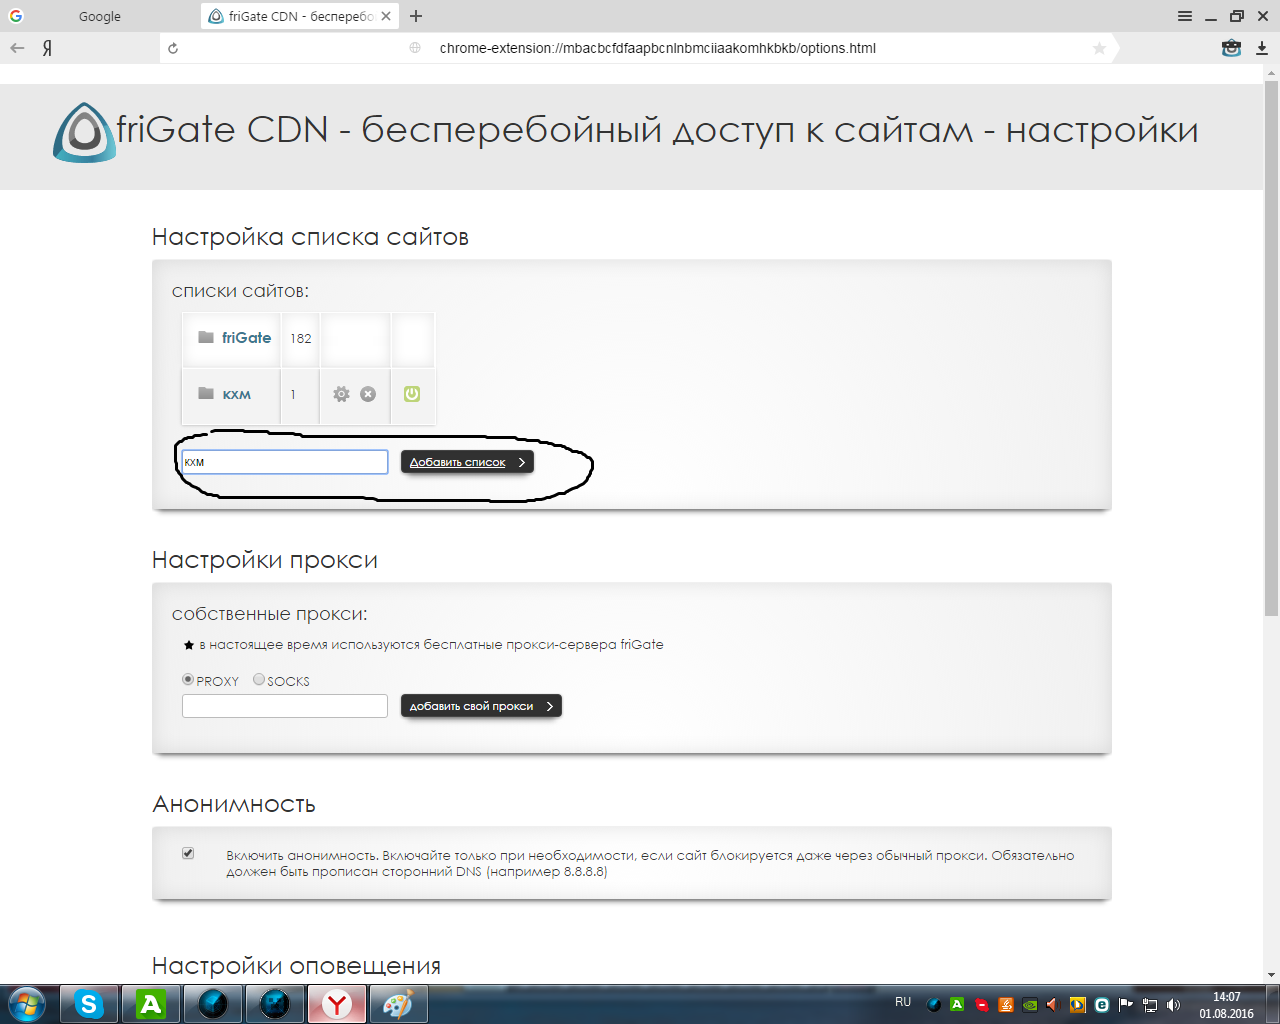This screenshot has width=1280, height=1024.
Task: Click the scrollbar up arrow
Action: [x=1272, y=71]
